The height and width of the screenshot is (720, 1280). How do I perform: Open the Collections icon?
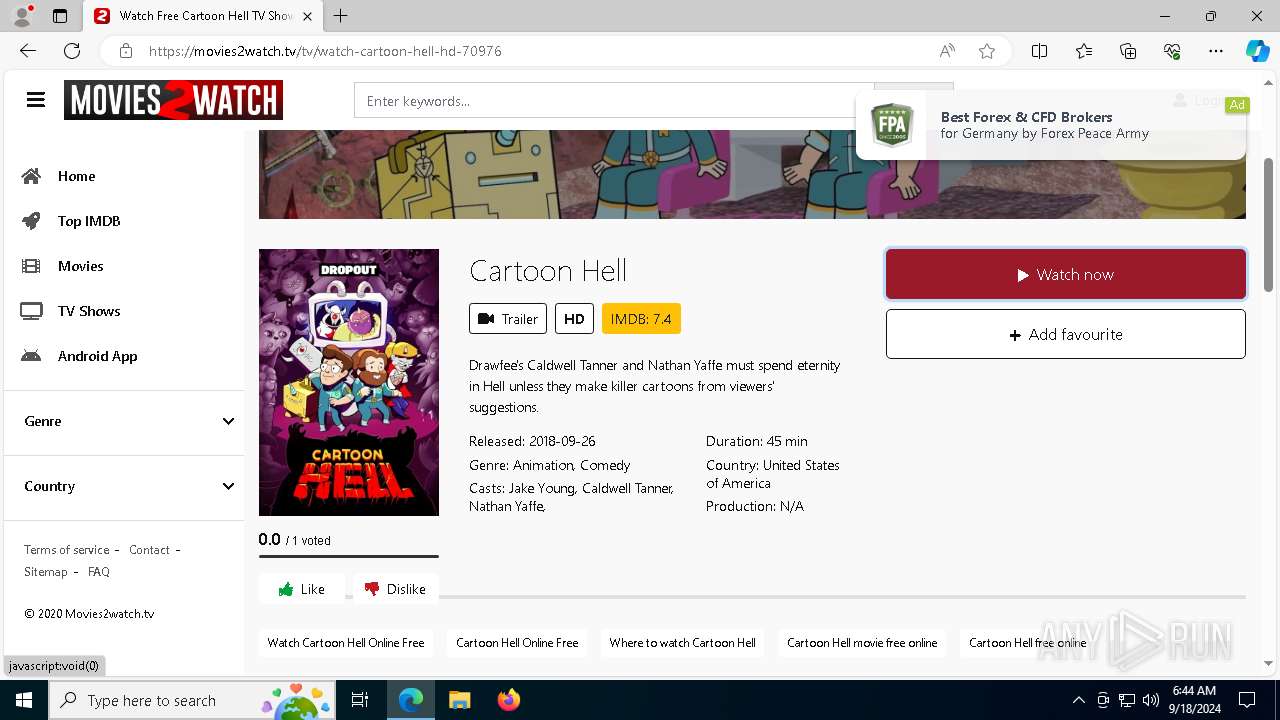(x=1128, y=51)
